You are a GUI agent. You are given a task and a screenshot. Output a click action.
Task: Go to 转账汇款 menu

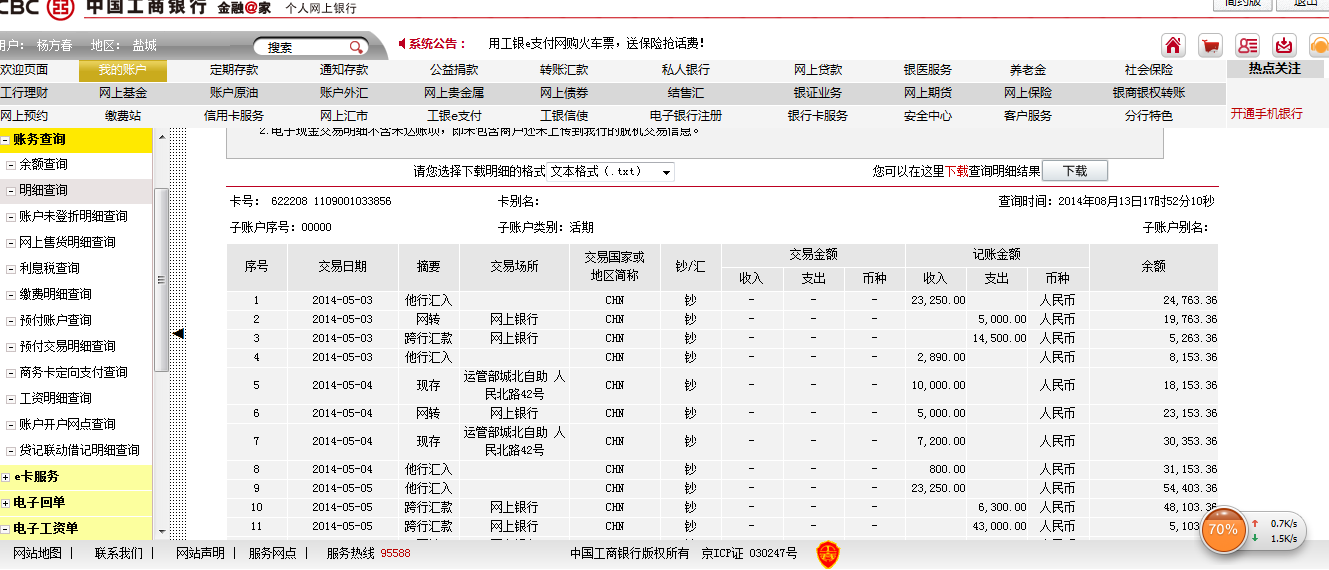click(564, 70)
